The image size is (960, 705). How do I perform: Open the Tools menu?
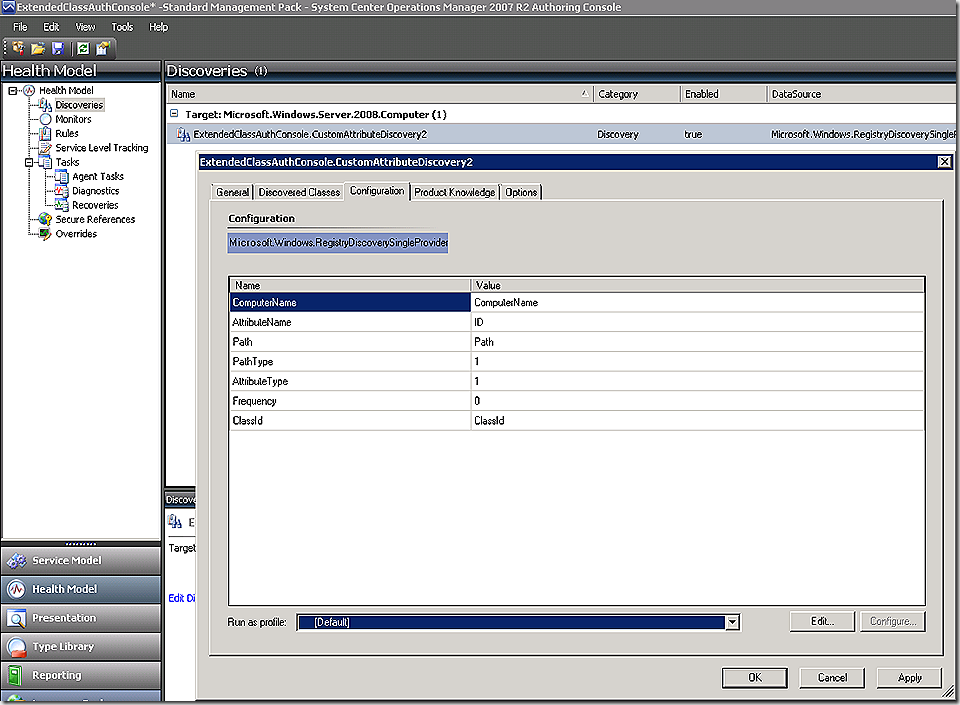122,27
